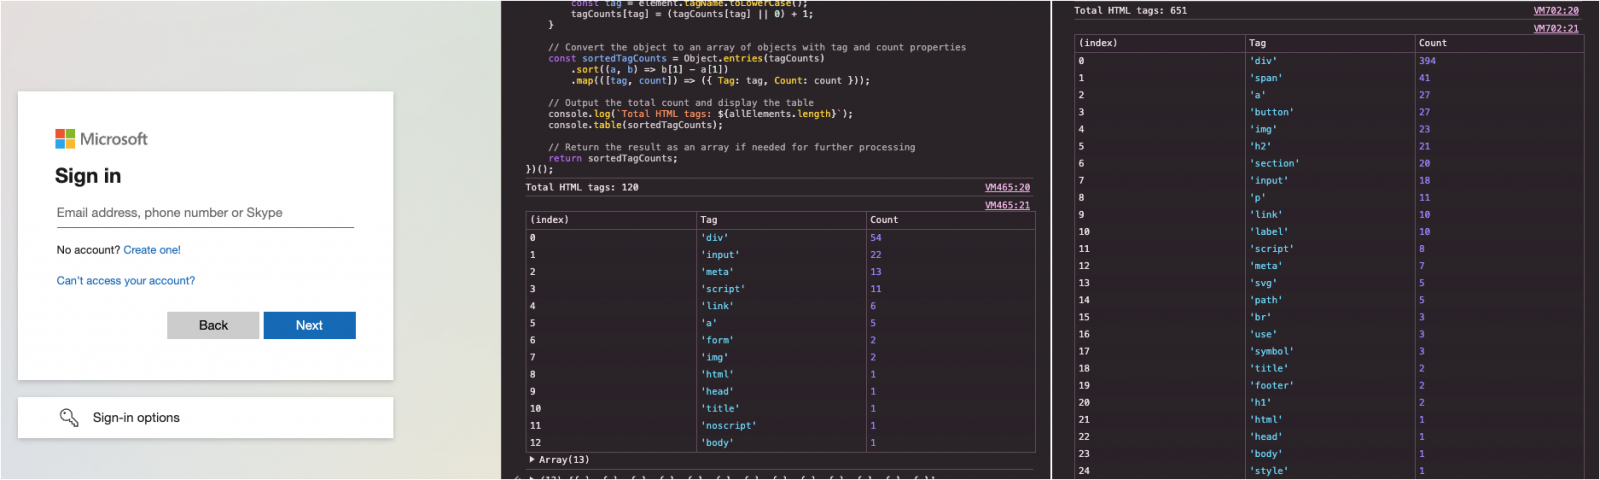1600x480 pixels.
Task: Open source link VM465:21
Action: (x=1007, y=205)
